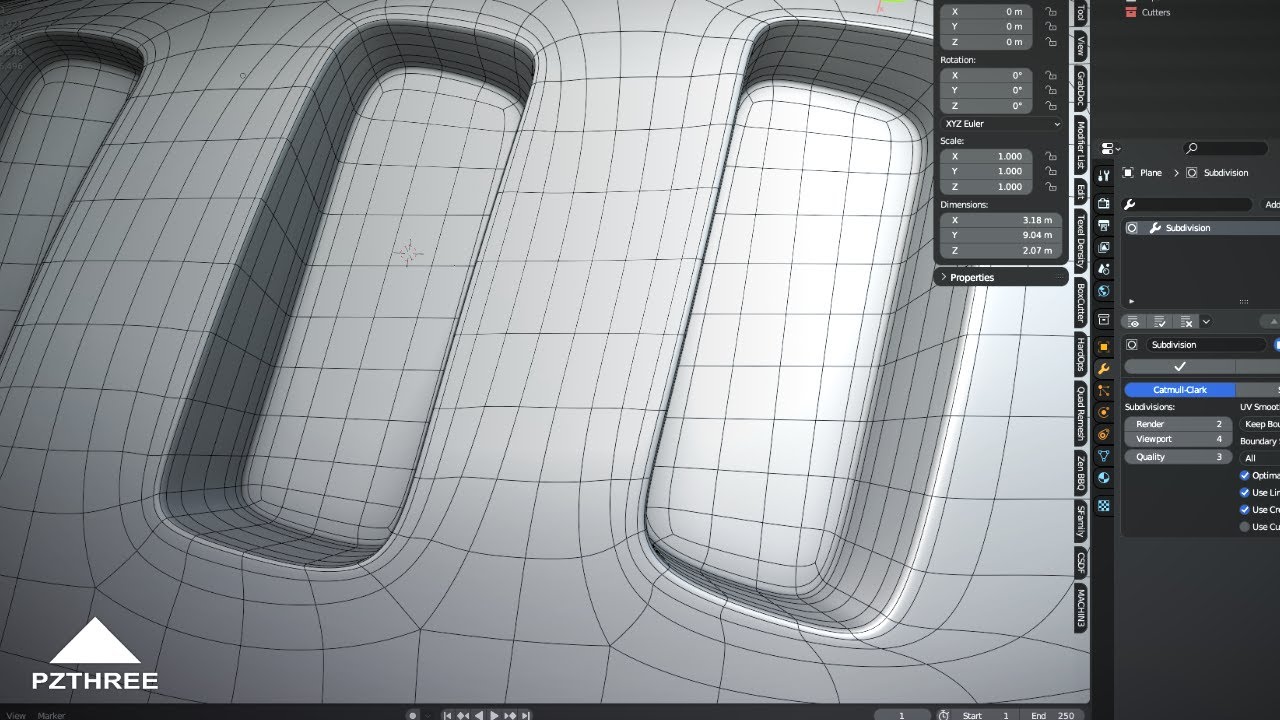The image size is (1280, 720).
Task: Open the Texture properties checker tab icon
Action: (x=1104, y=506)
